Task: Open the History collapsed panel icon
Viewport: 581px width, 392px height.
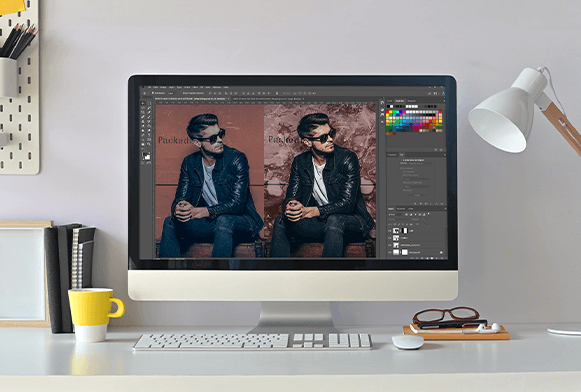Action: (382, 103)
